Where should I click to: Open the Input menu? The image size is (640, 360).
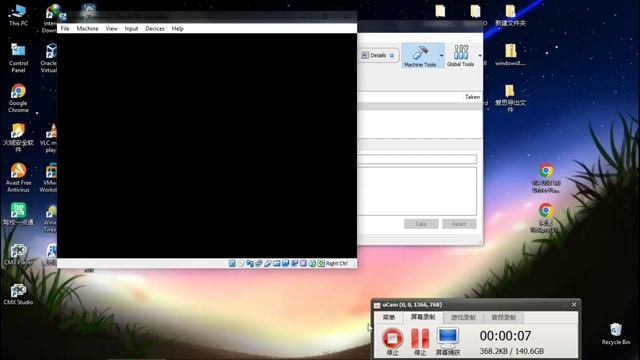click(131, 29)
